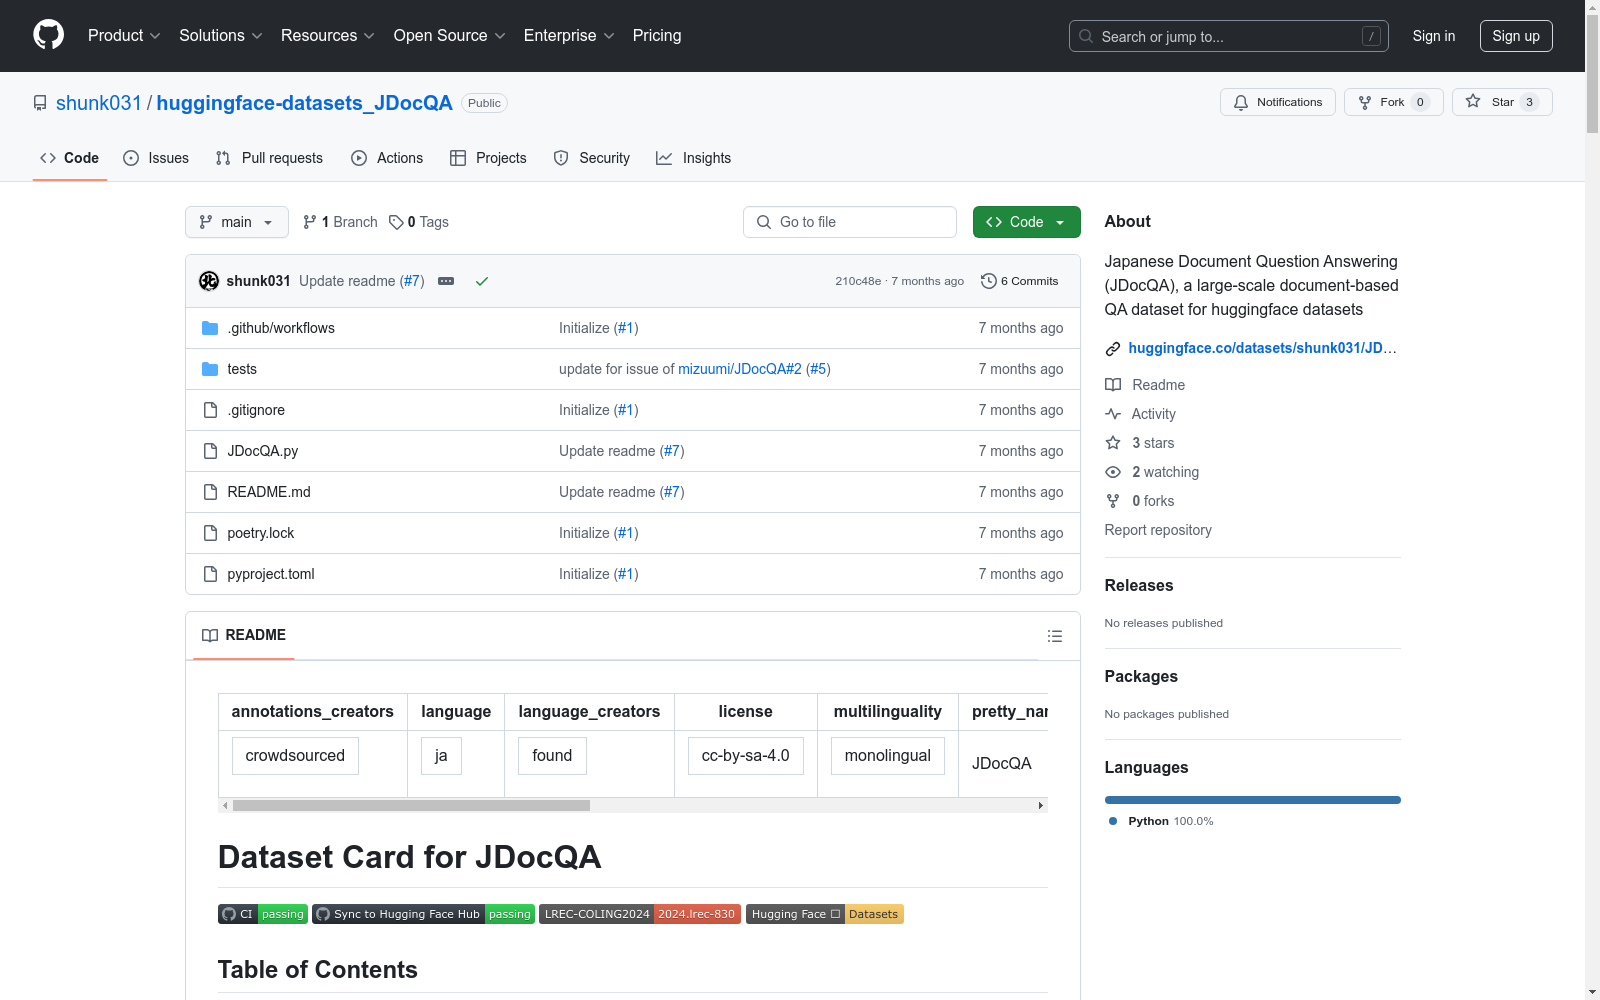Image resolution: width=1600 pixels, height=1000 pixels.
Task: Click the green commit status checkmark
Action: pos(482,281)
